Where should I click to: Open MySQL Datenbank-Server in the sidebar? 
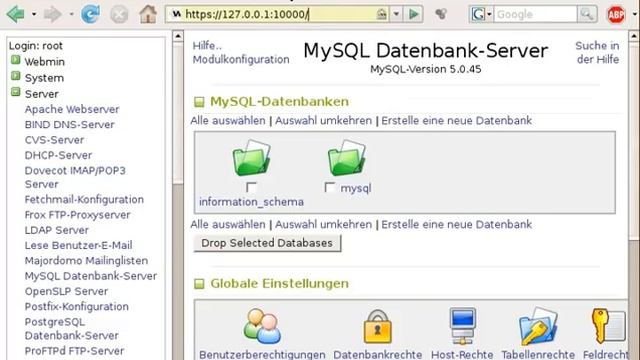91,276
